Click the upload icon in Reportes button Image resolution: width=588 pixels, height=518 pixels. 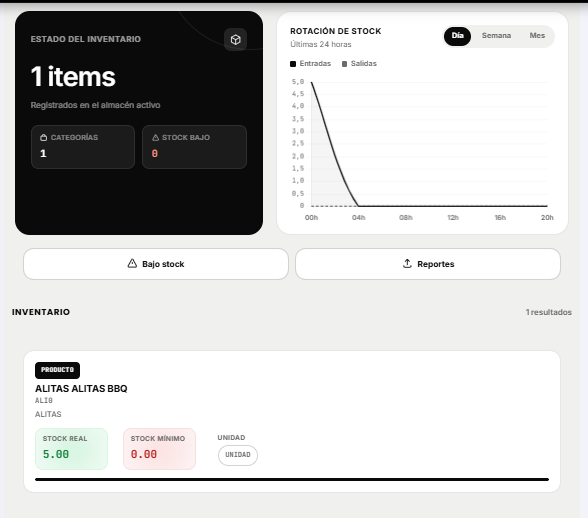[x=407, y=263]
